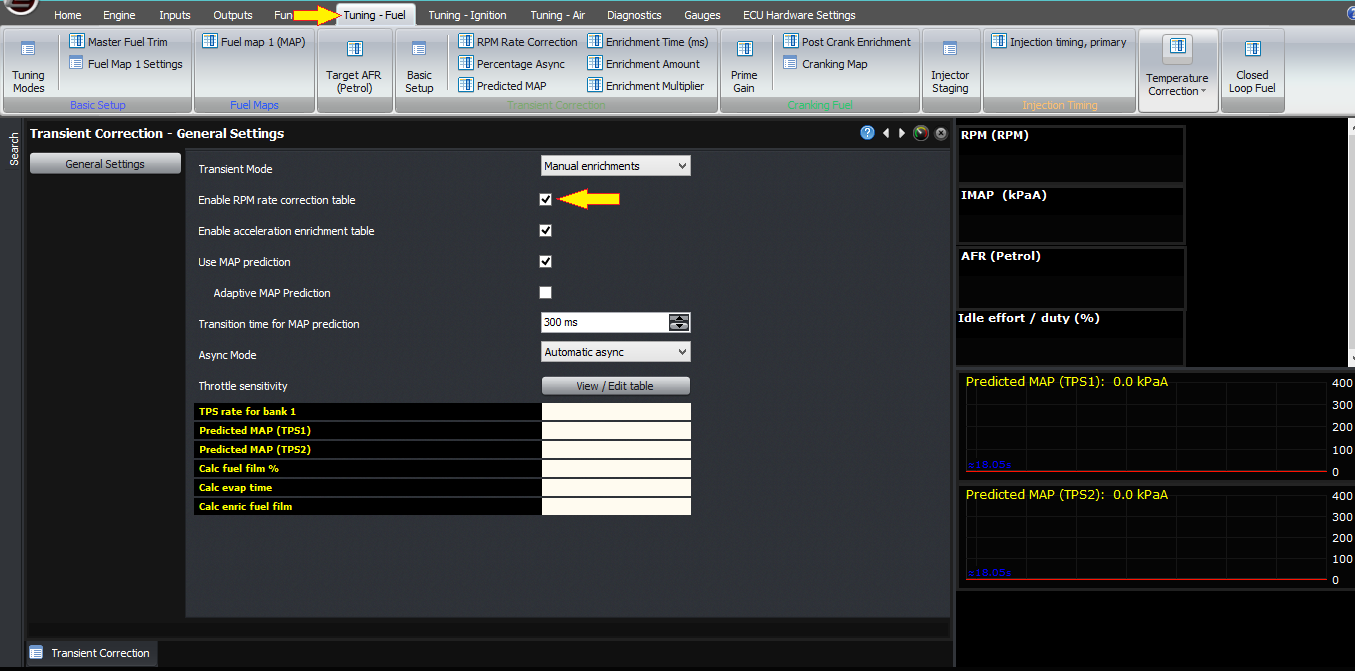Enable Adaptive MAP Prediction
This screenshot has width=1355, height=671.
click(x=545, y=292)
